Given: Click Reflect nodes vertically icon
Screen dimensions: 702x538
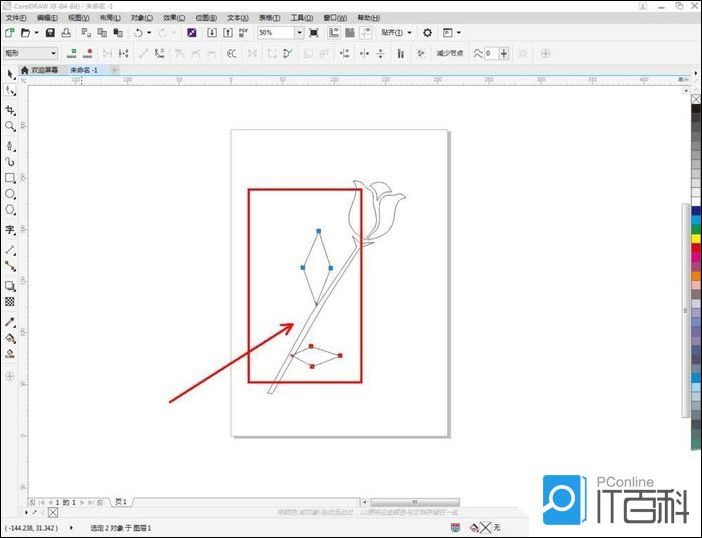Looking at the screenshot, I should (x=381, y=54).
